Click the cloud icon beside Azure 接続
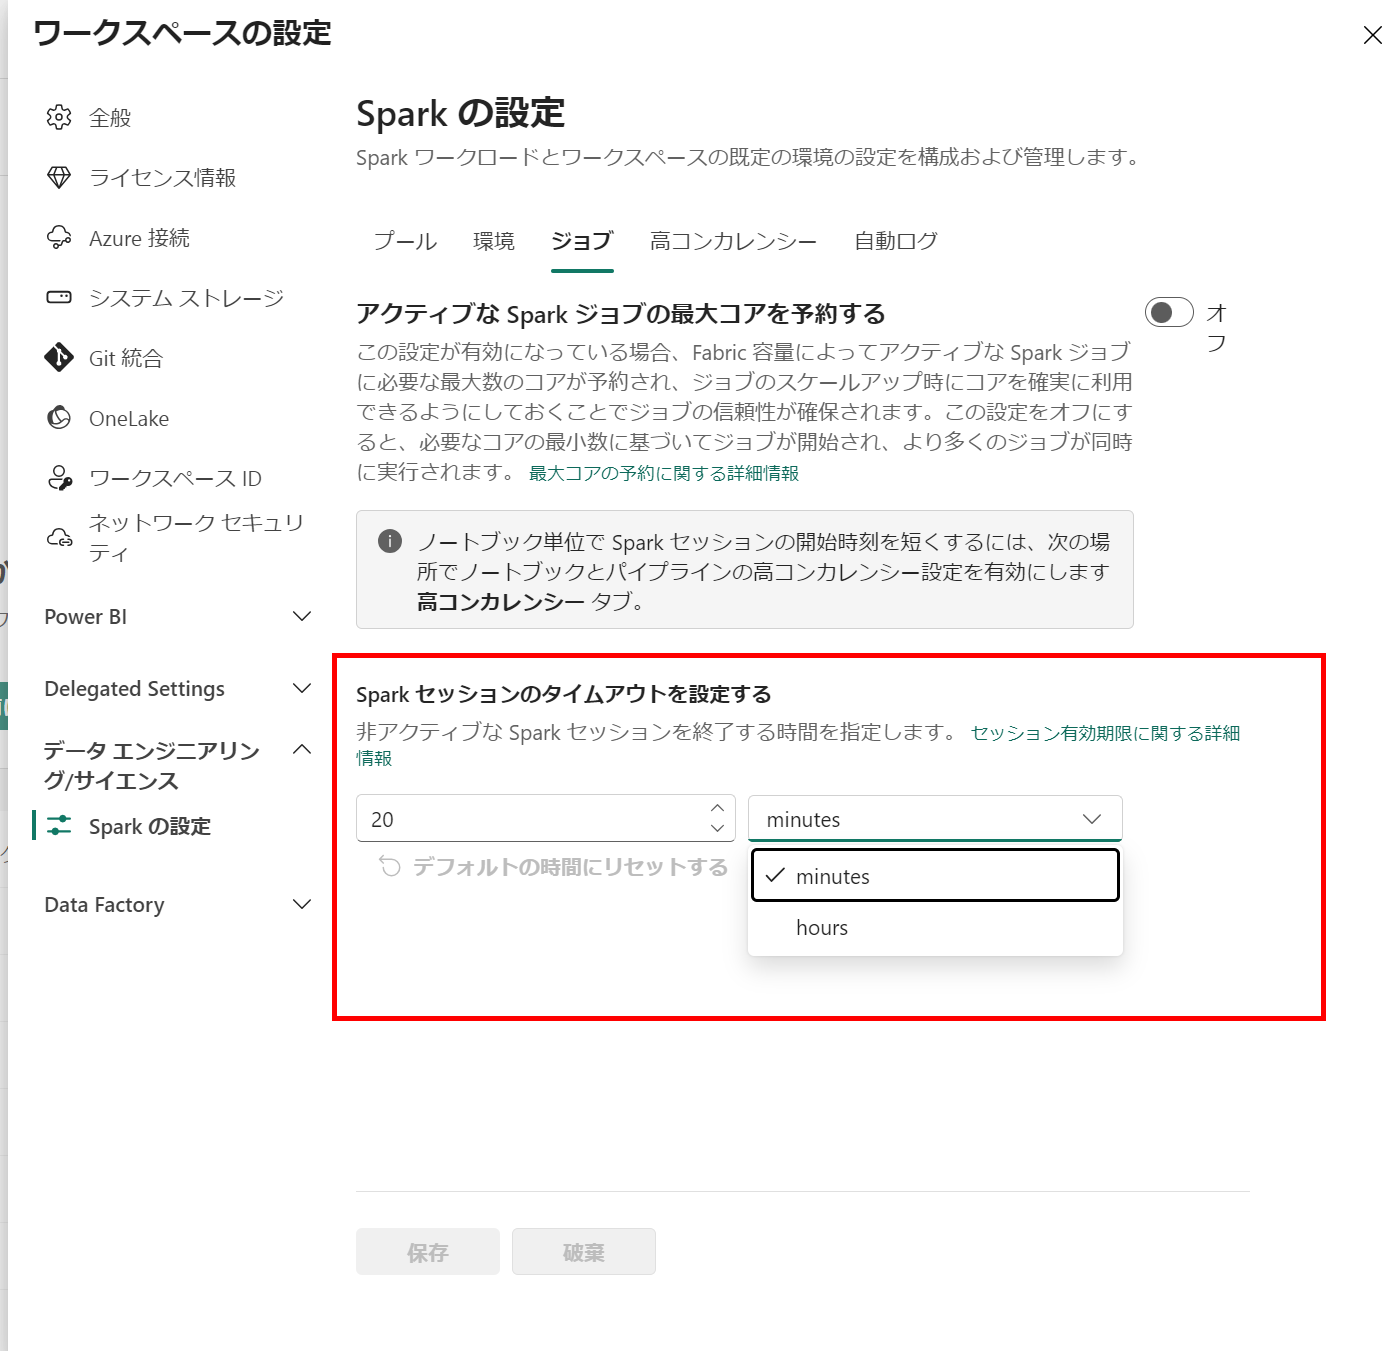This screenshot has height=1351, width=1393. (x=59, y=237)
